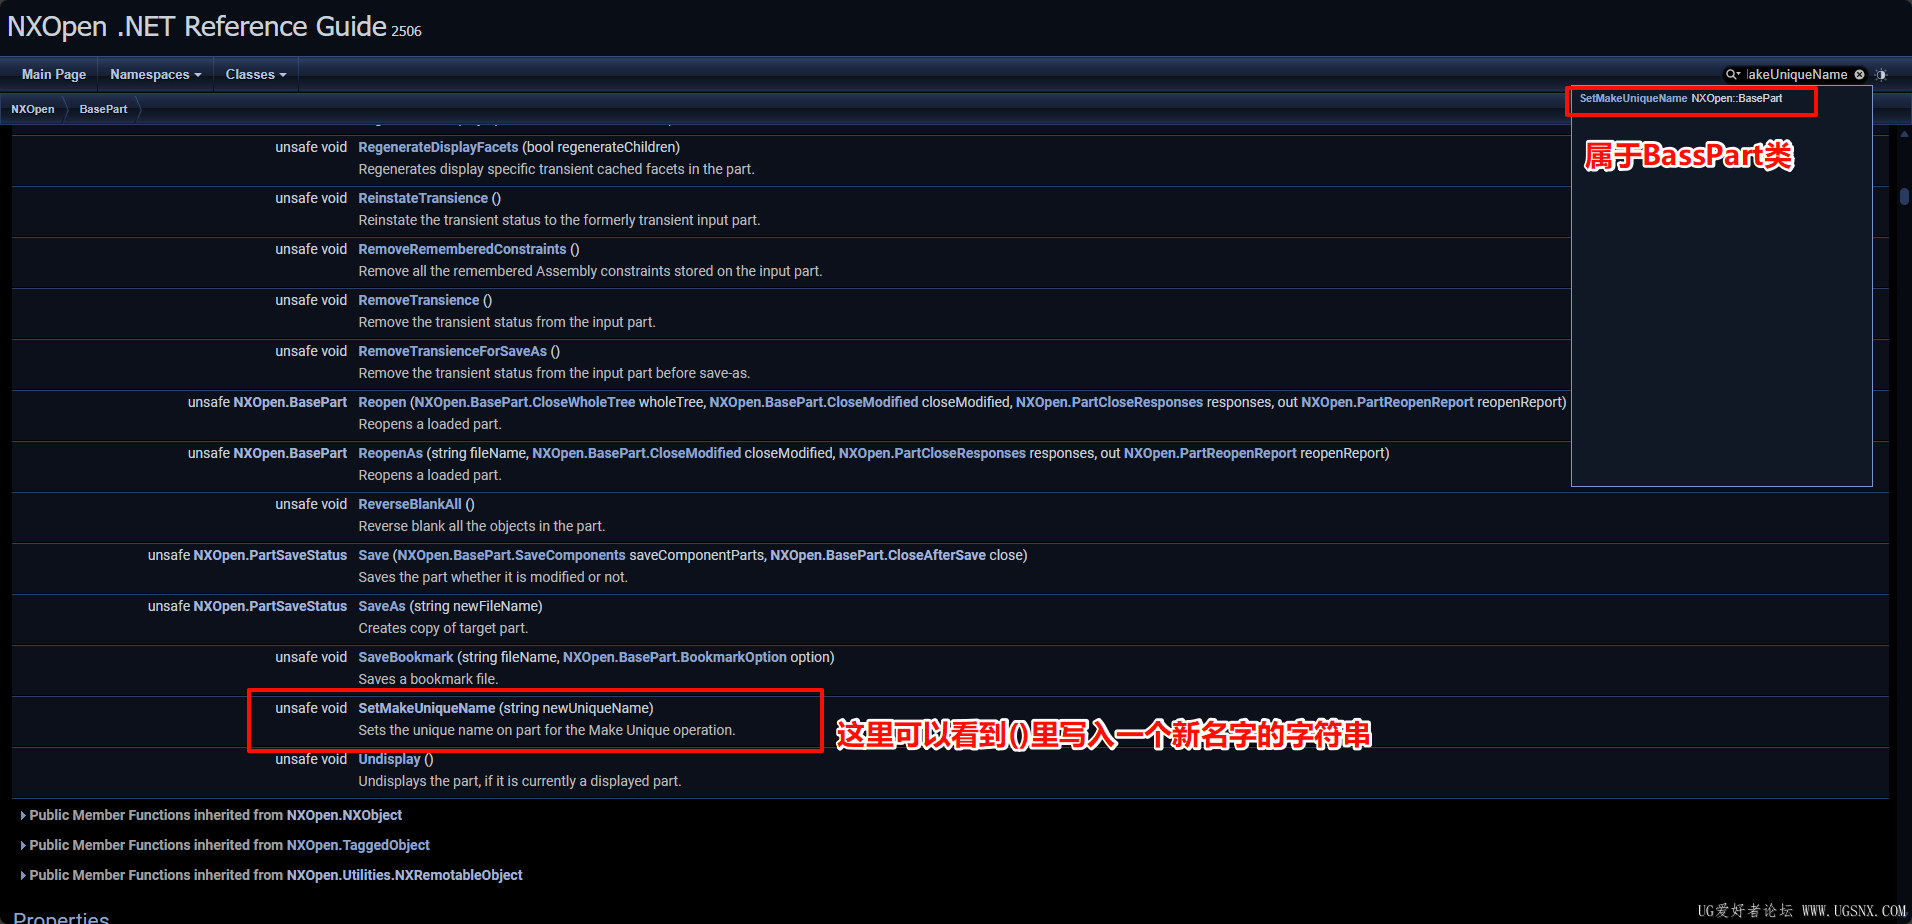Open the Classes dropdown menu
The height and width of the screenshot is (924, 1912).
(255, 75)
